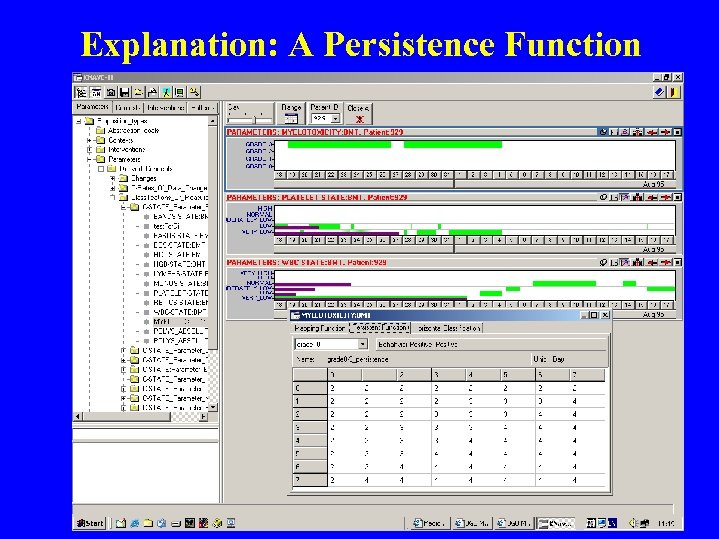Click the speaker icon in the system tray
Image resolution: width=719 pixels, height=539 pixels.
coord(634,523)
